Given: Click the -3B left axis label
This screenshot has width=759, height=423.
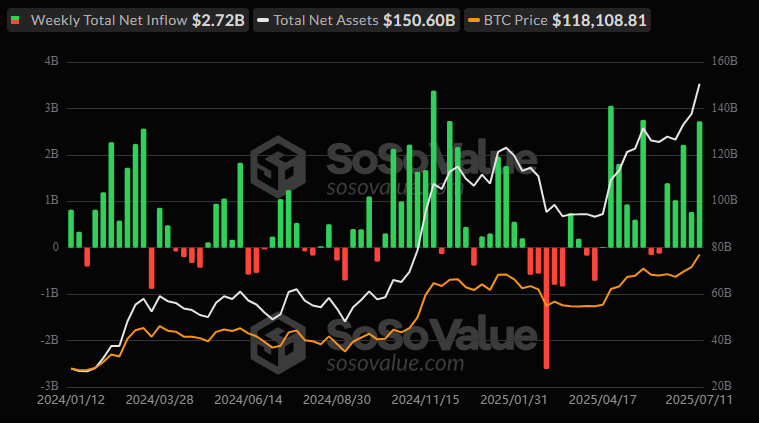Looking at the screenshot, I should tap(49, 386).
